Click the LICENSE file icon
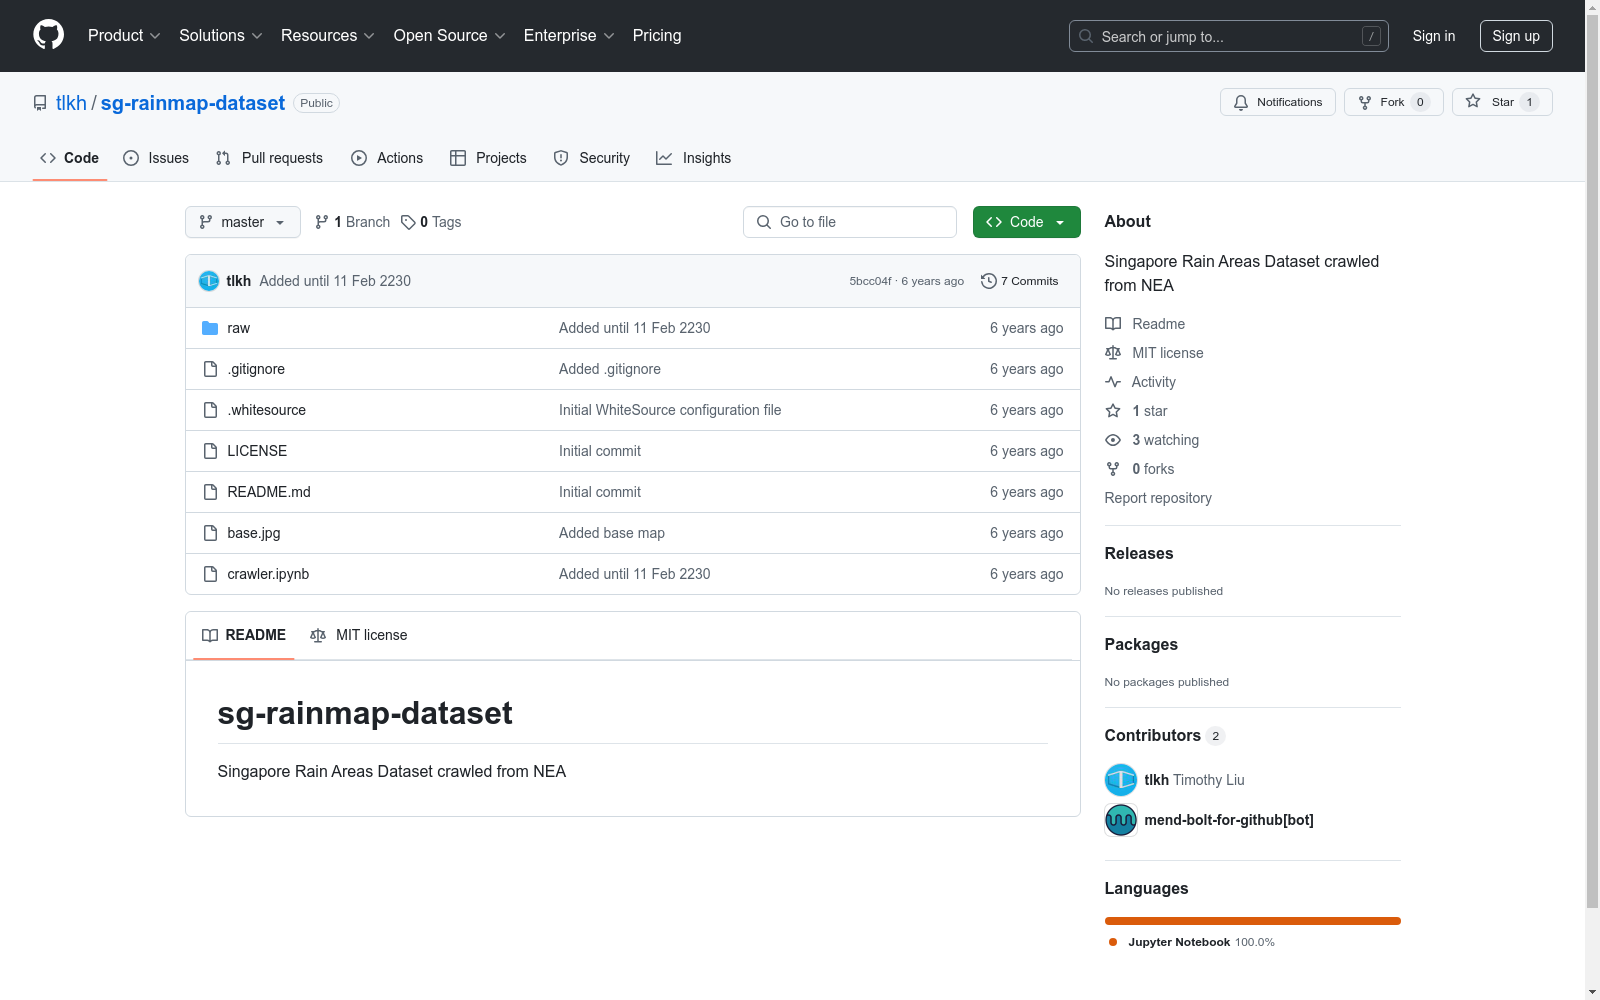Image resolution: width=1600 pixels, height=1000 pixels. pos(210,451)
